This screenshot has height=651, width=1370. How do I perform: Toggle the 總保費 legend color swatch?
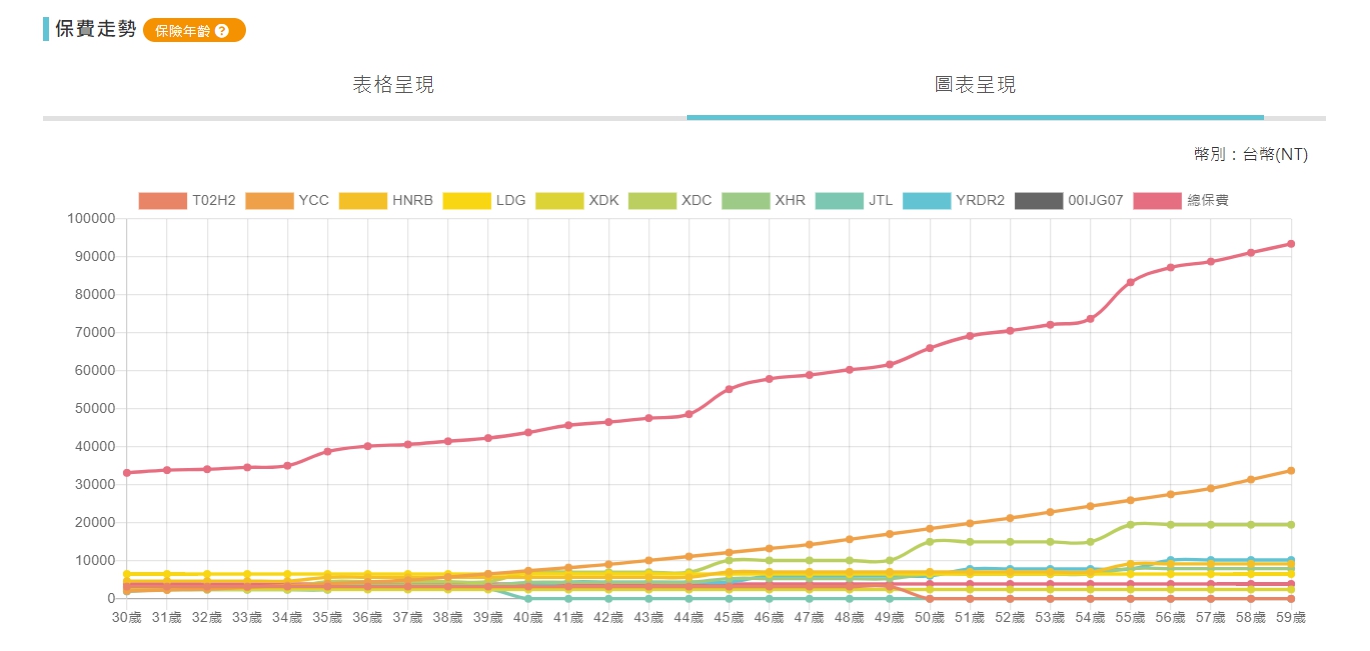pyautogui.click(x=1157, y=201)
